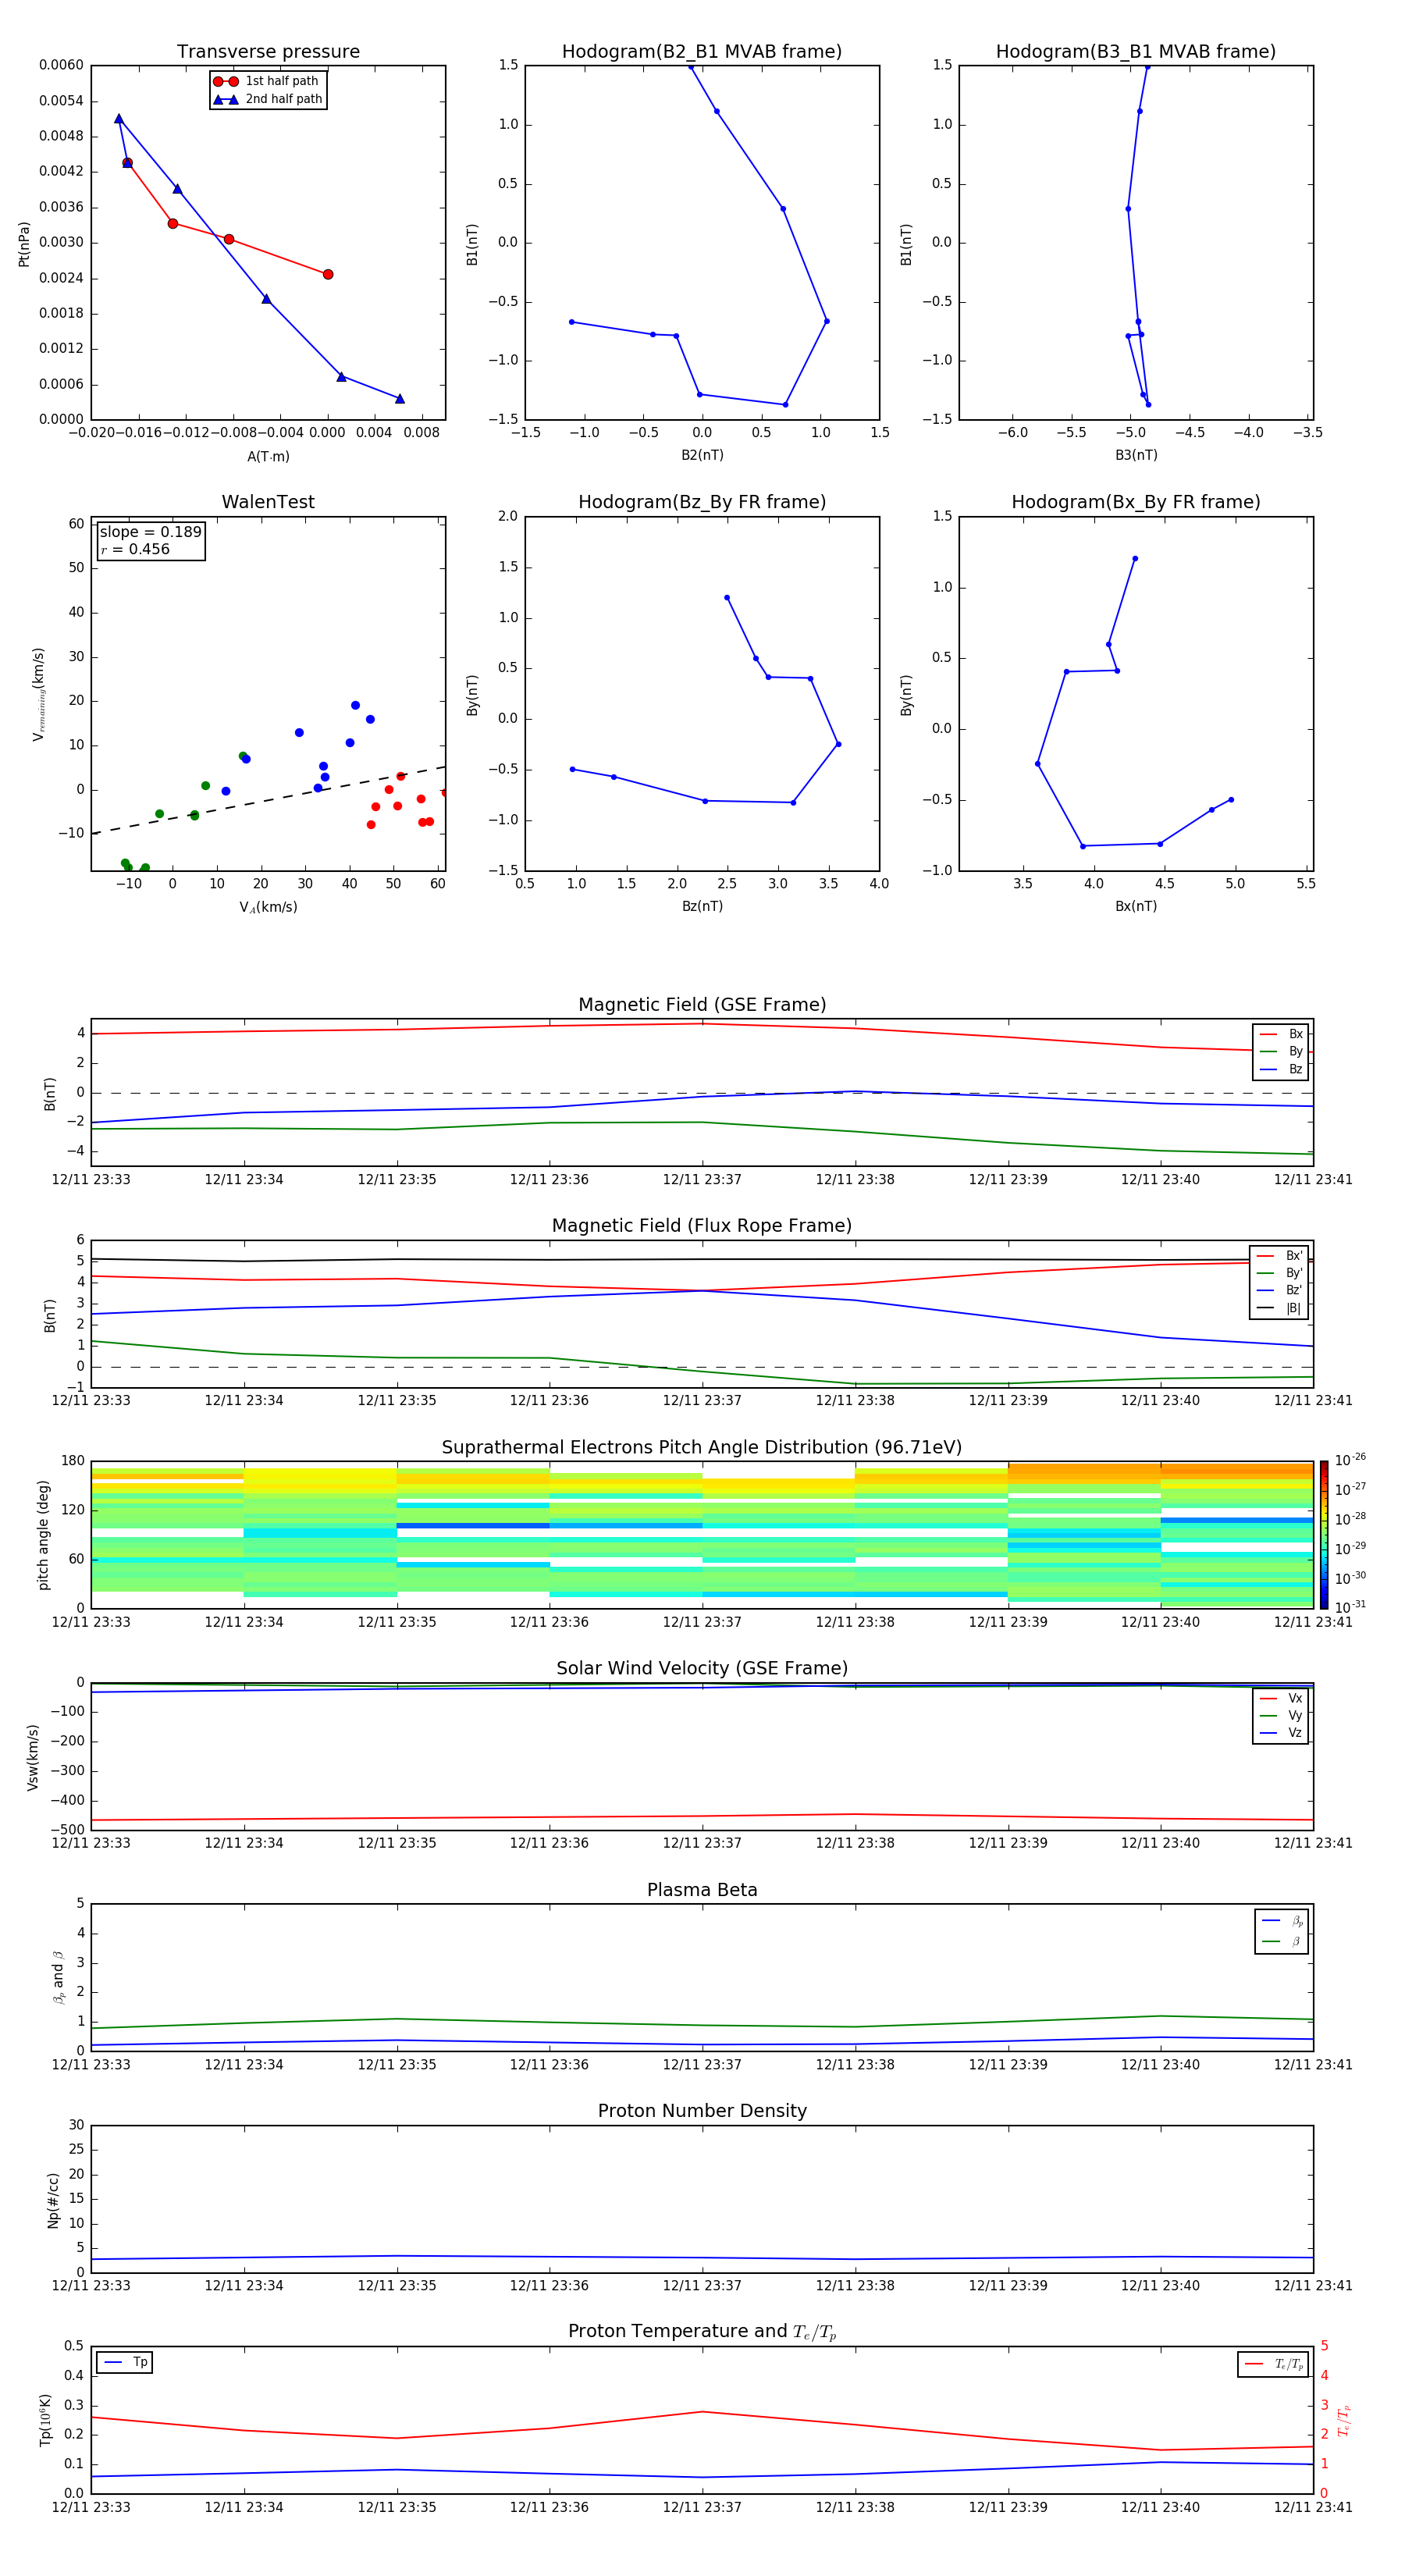
Task: Click '12/11 23:33' tick under Plasma Beta plot
Action: [x=91, y=2064]
